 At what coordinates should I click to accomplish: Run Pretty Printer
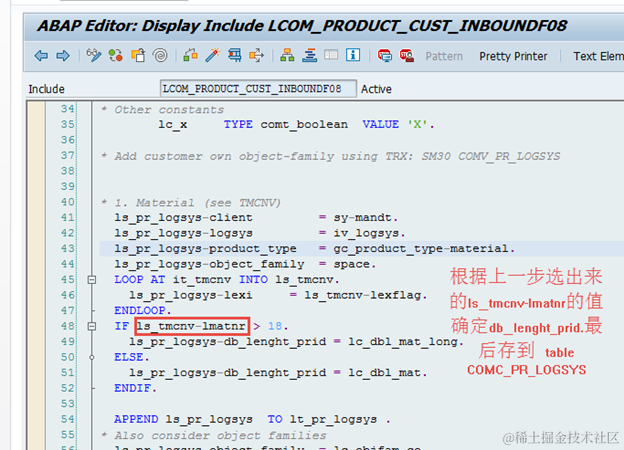513,56
